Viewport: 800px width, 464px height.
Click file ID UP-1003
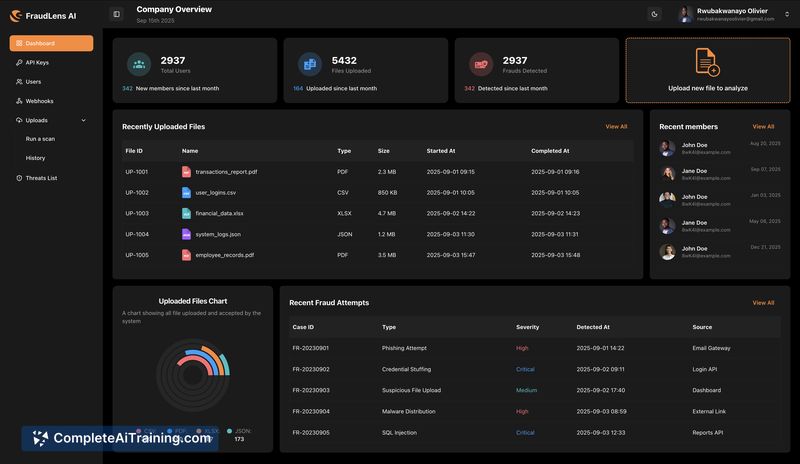pyautogui.click(x=137, y=213)
